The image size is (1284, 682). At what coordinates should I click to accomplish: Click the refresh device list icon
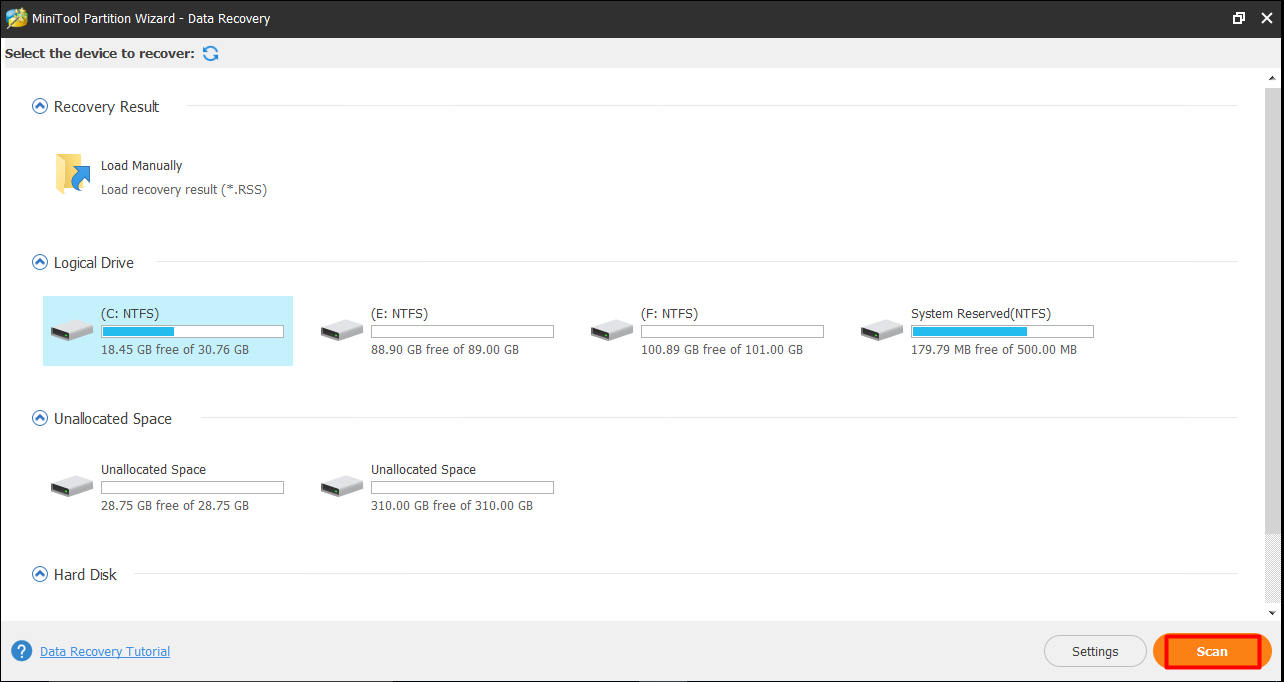[210, 53]
